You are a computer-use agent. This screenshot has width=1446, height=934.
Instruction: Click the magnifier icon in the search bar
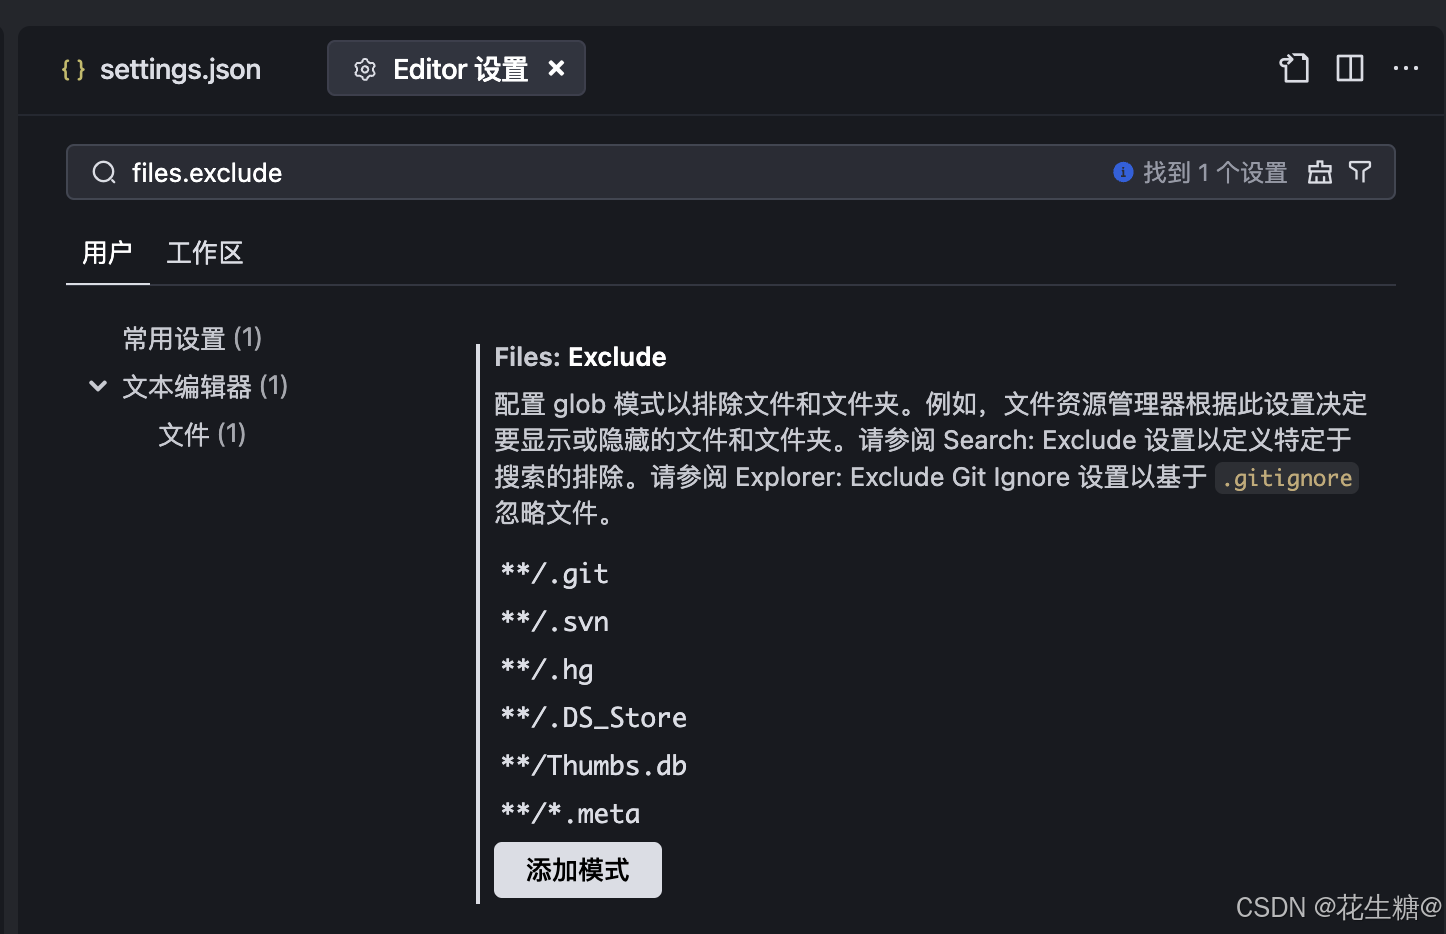tap(104, 172)
